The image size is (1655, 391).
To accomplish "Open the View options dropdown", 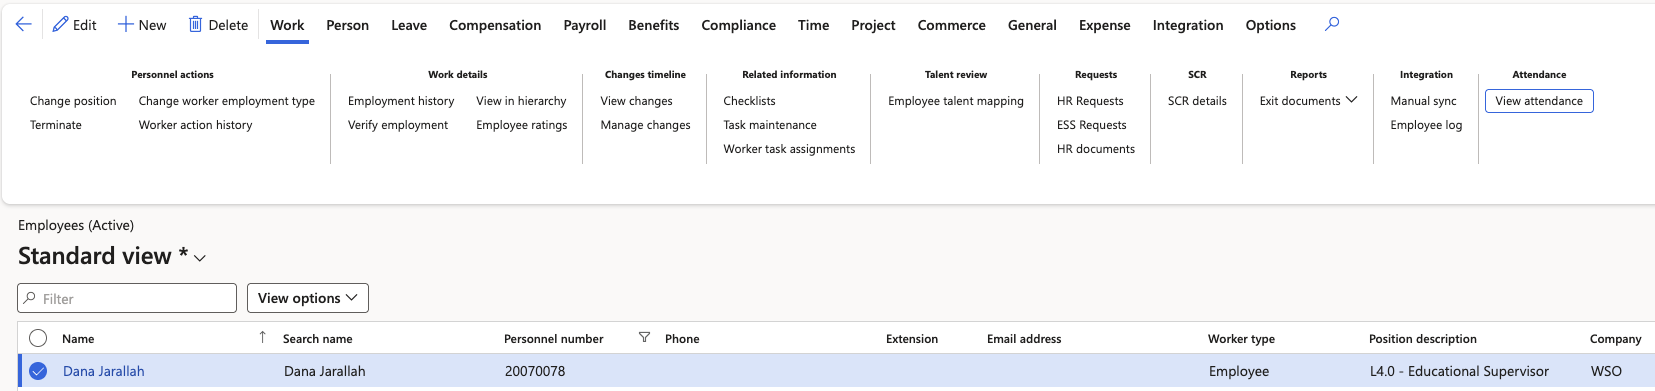I will 308,298.
